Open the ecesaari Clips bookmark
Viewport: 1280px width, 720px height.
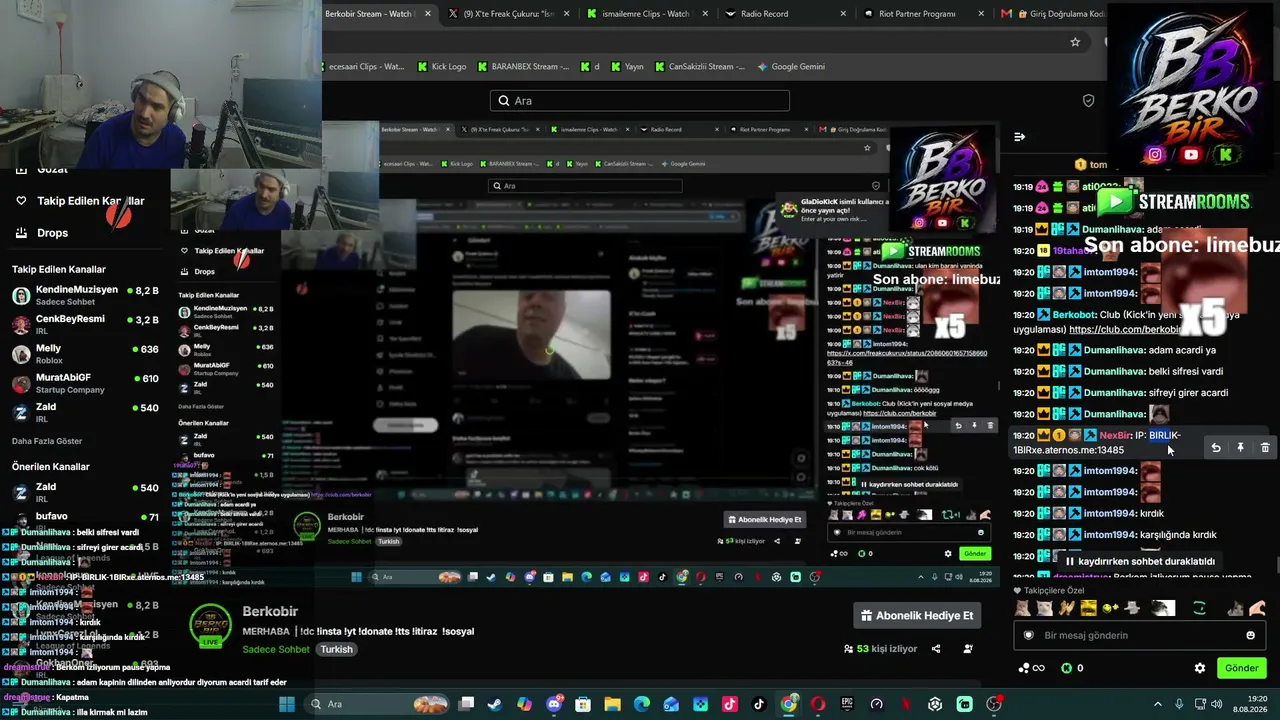point(364,67)
